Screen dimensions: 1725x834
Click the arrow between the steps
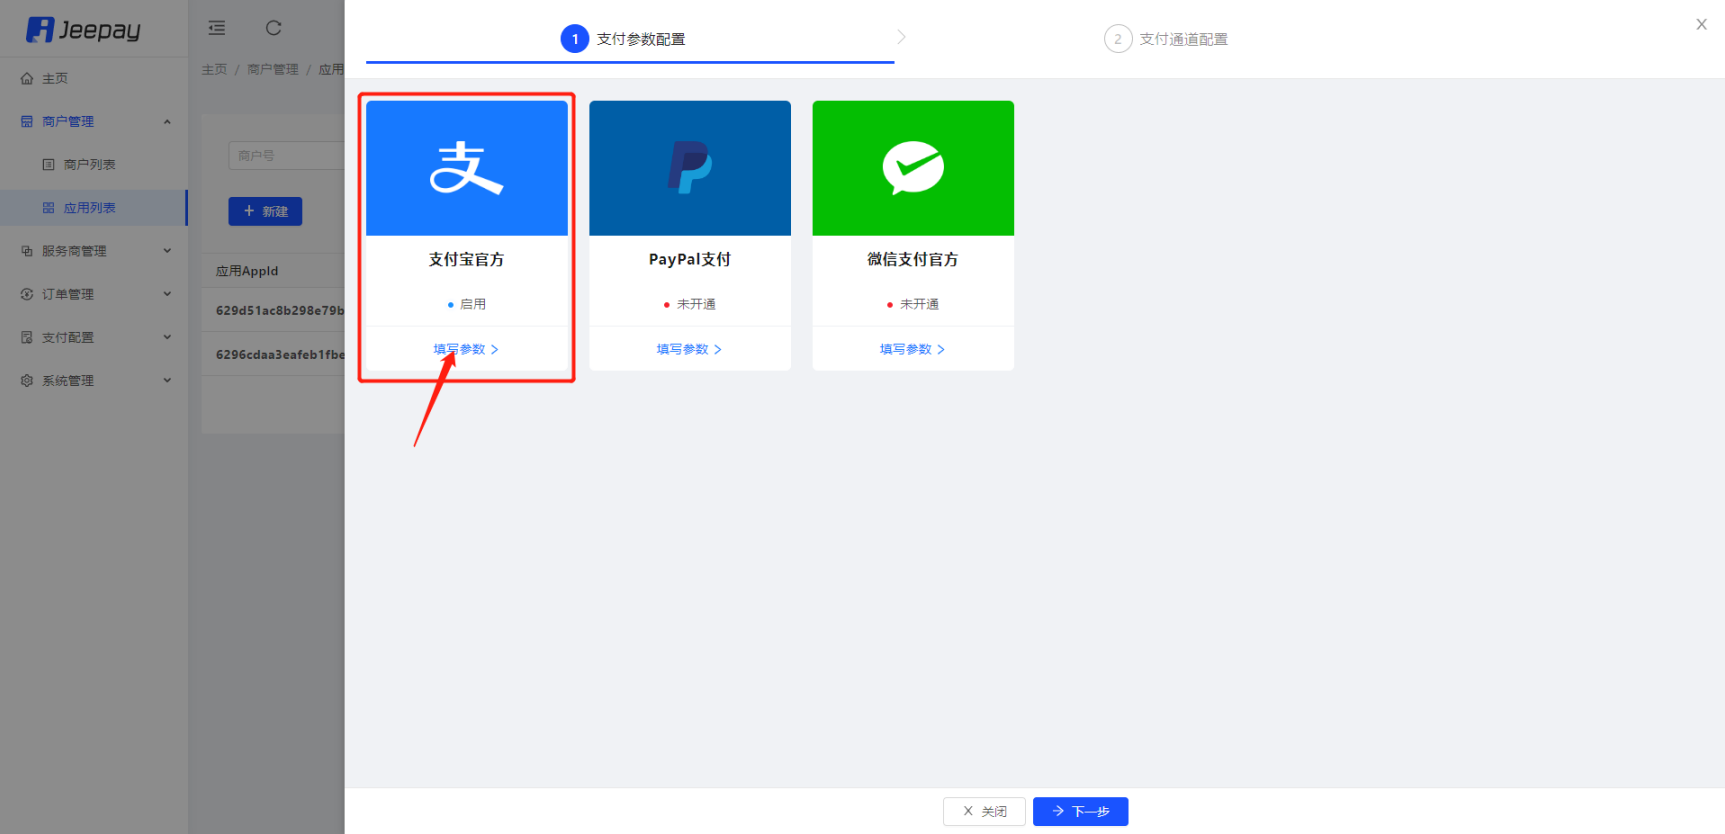901,37
